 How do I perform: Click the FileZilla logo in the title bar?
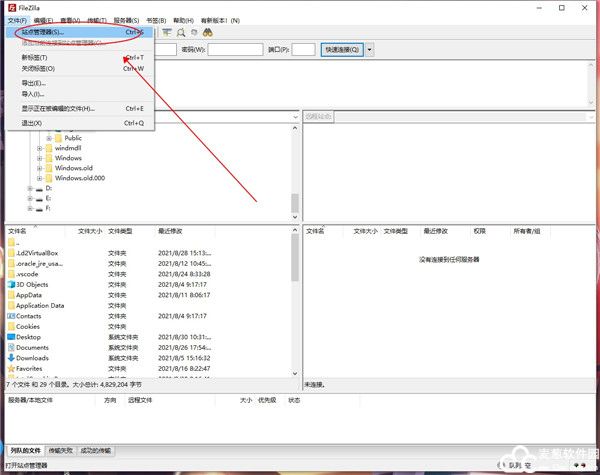pos(6,6)
